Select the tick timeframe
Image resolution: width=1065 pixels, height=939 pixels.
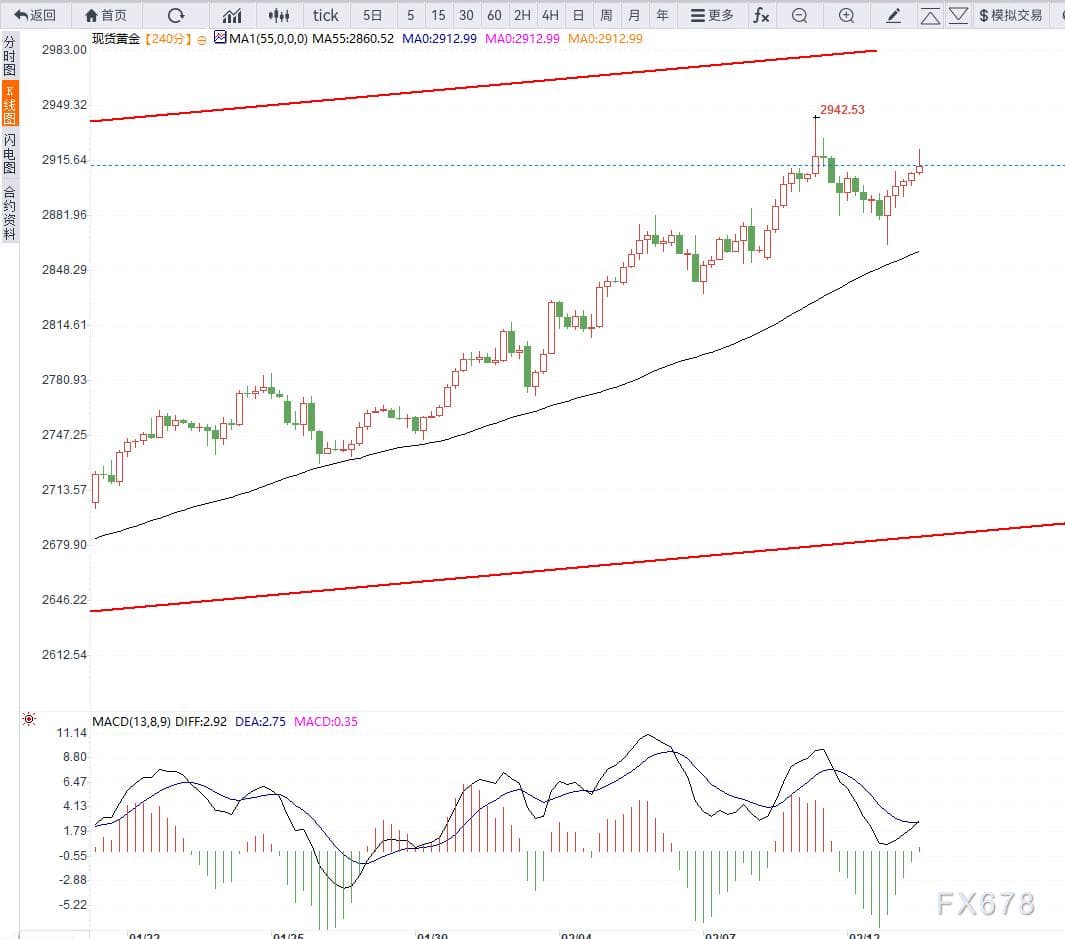[325, 15]
